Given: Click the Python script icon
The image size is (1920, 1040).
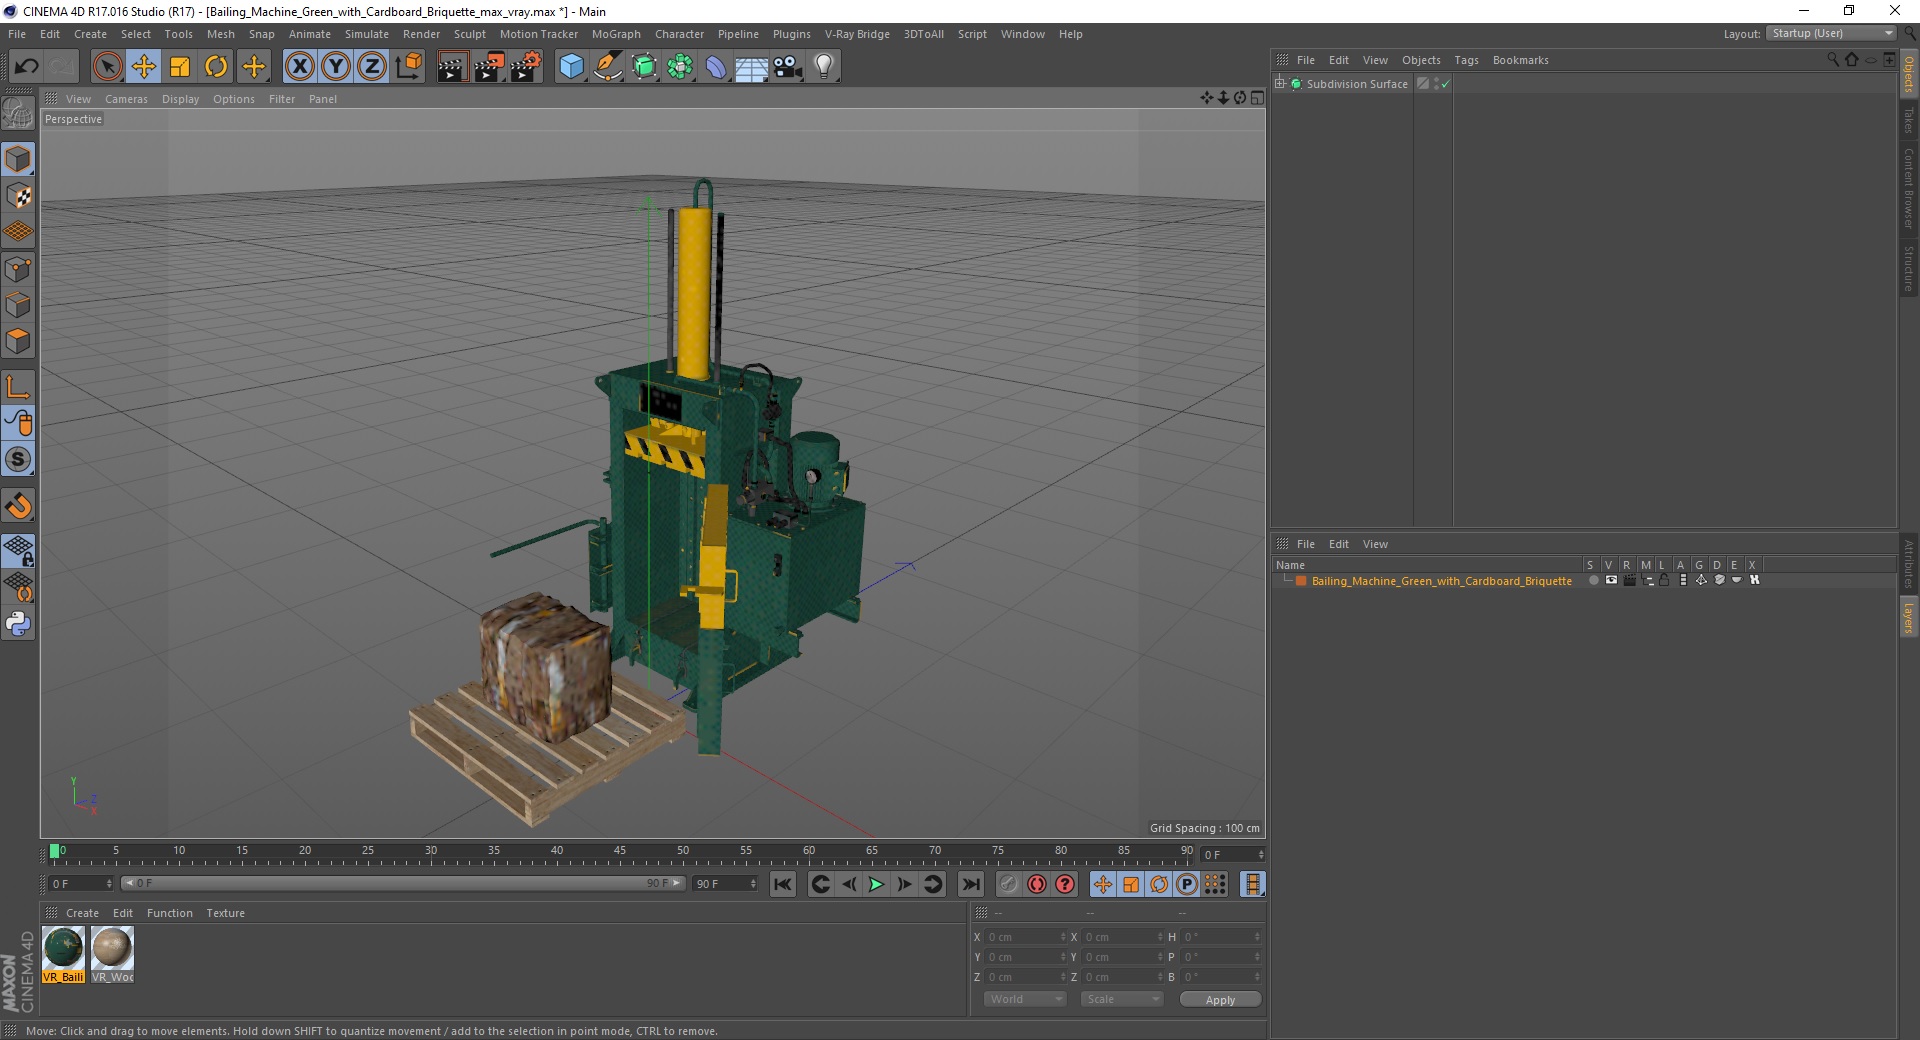Looking at the screenshot, I should click(18, 624).
